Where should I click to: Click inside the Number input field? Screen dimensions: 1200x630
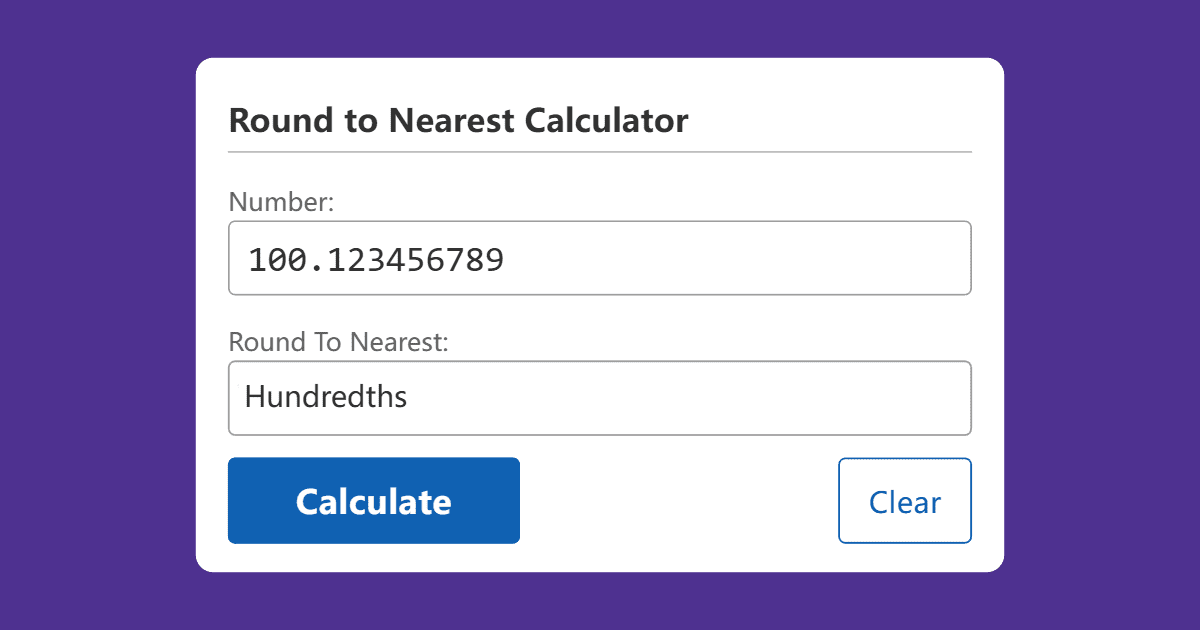click(x=600, y=257)
